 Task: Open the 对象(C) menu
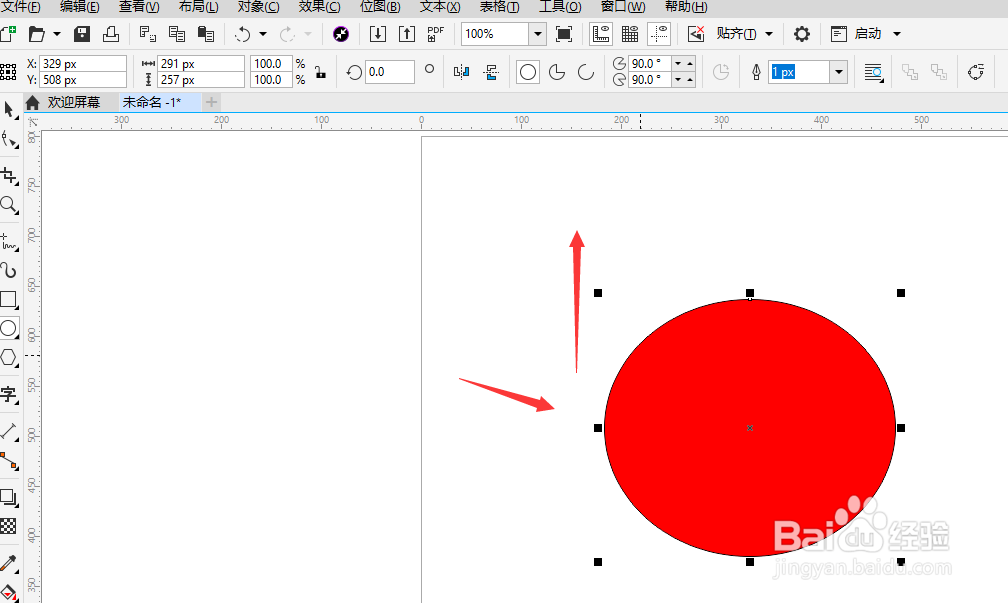pos(258,7)
